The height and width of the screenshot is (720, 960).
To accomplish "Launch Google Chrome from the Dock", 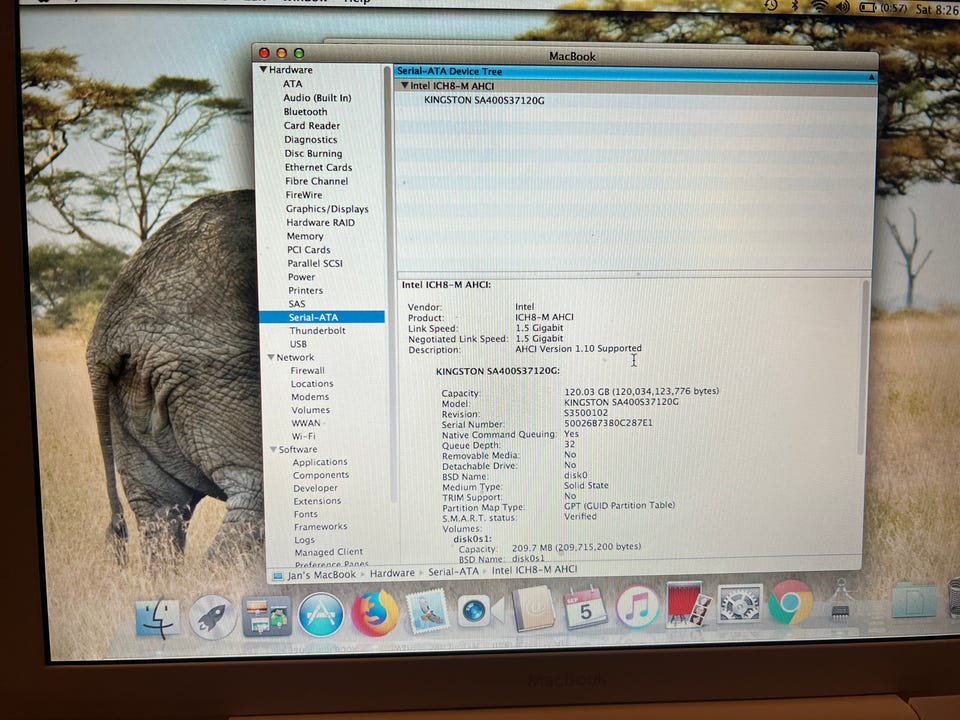I will click(790, 602).
